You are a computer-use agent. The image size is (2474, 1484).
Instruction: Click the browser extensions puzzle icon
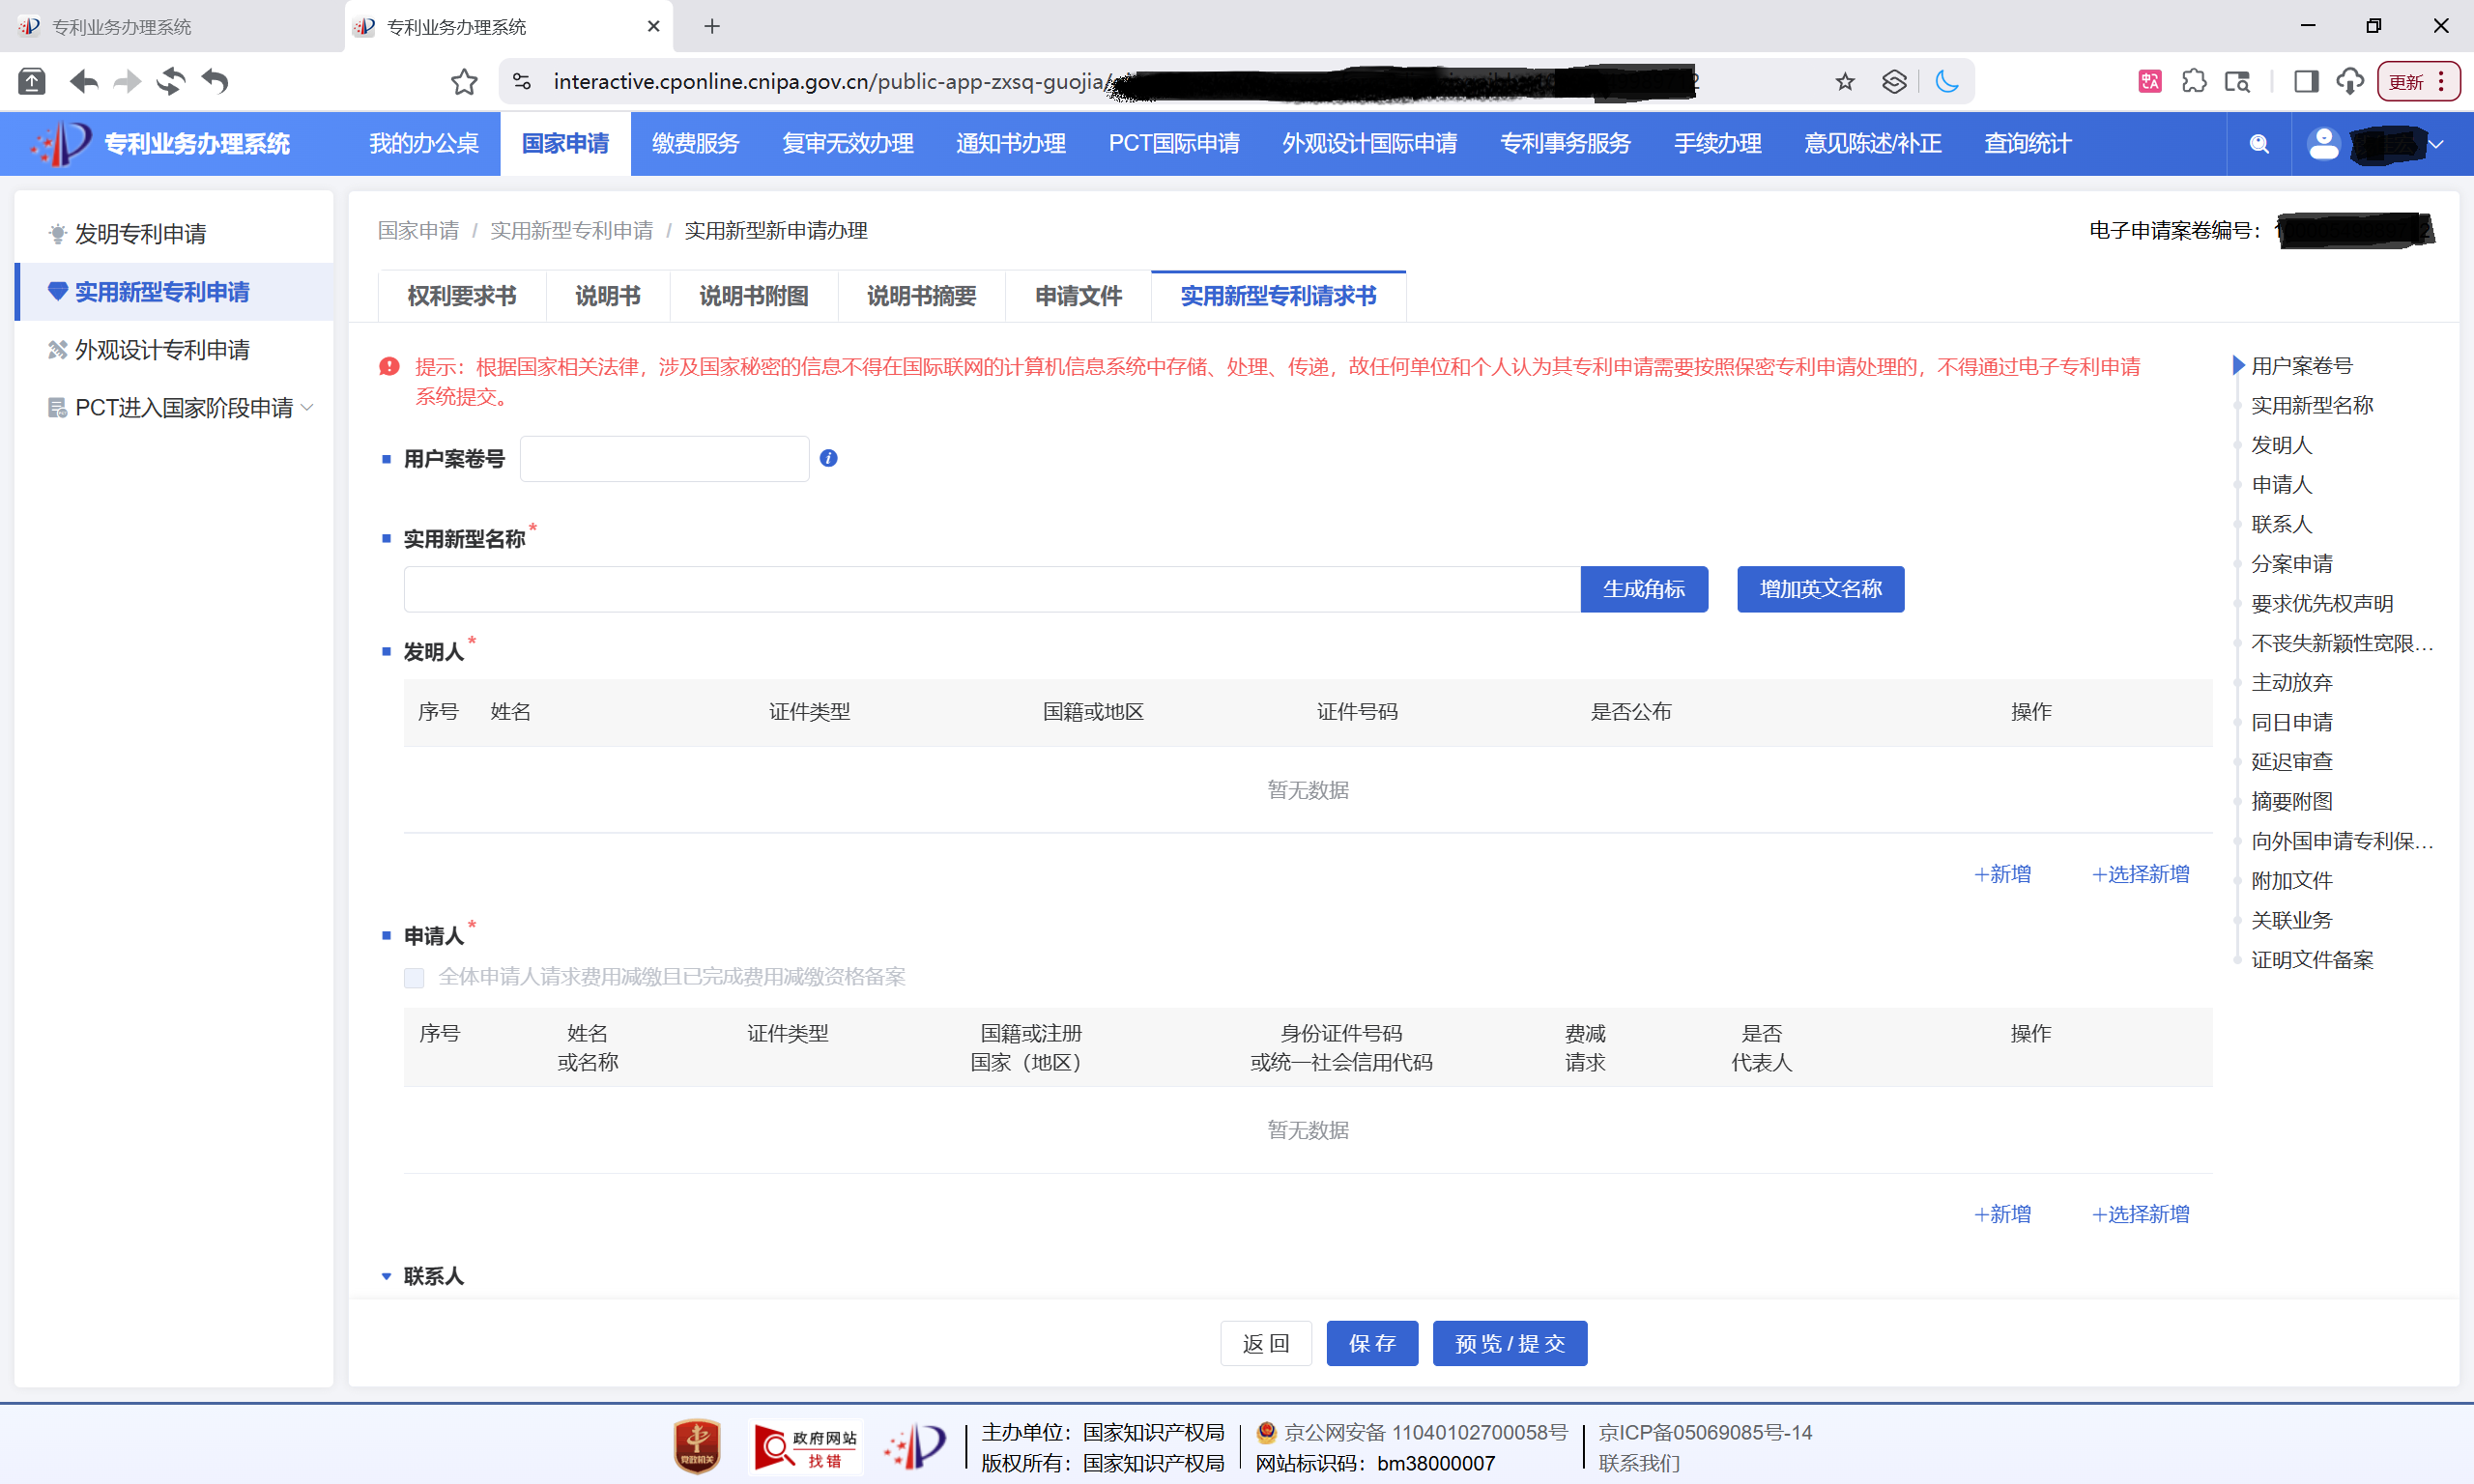(x=2194, y=82)
